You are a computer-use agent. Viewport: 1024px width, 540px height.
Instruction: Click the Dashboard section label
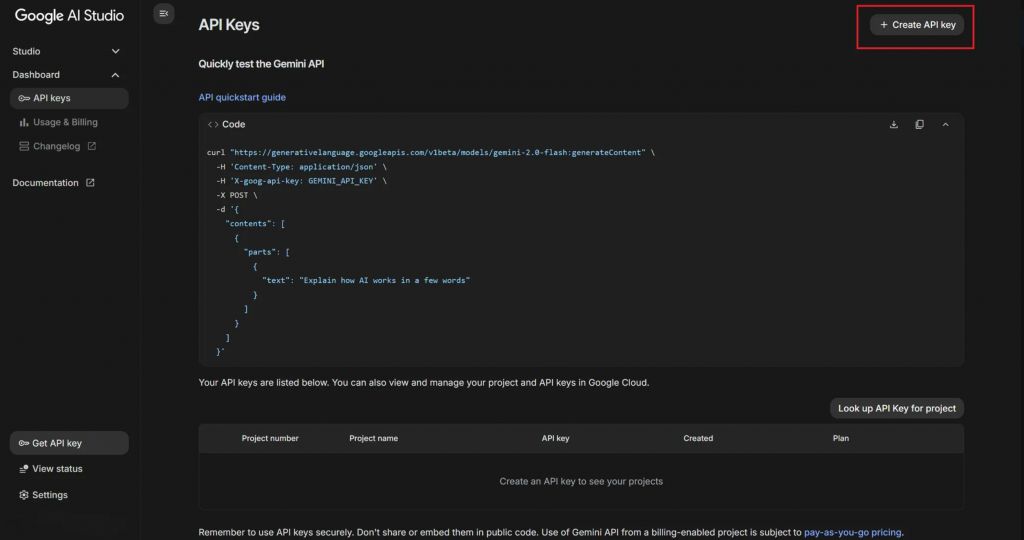[x=36, y=75]
